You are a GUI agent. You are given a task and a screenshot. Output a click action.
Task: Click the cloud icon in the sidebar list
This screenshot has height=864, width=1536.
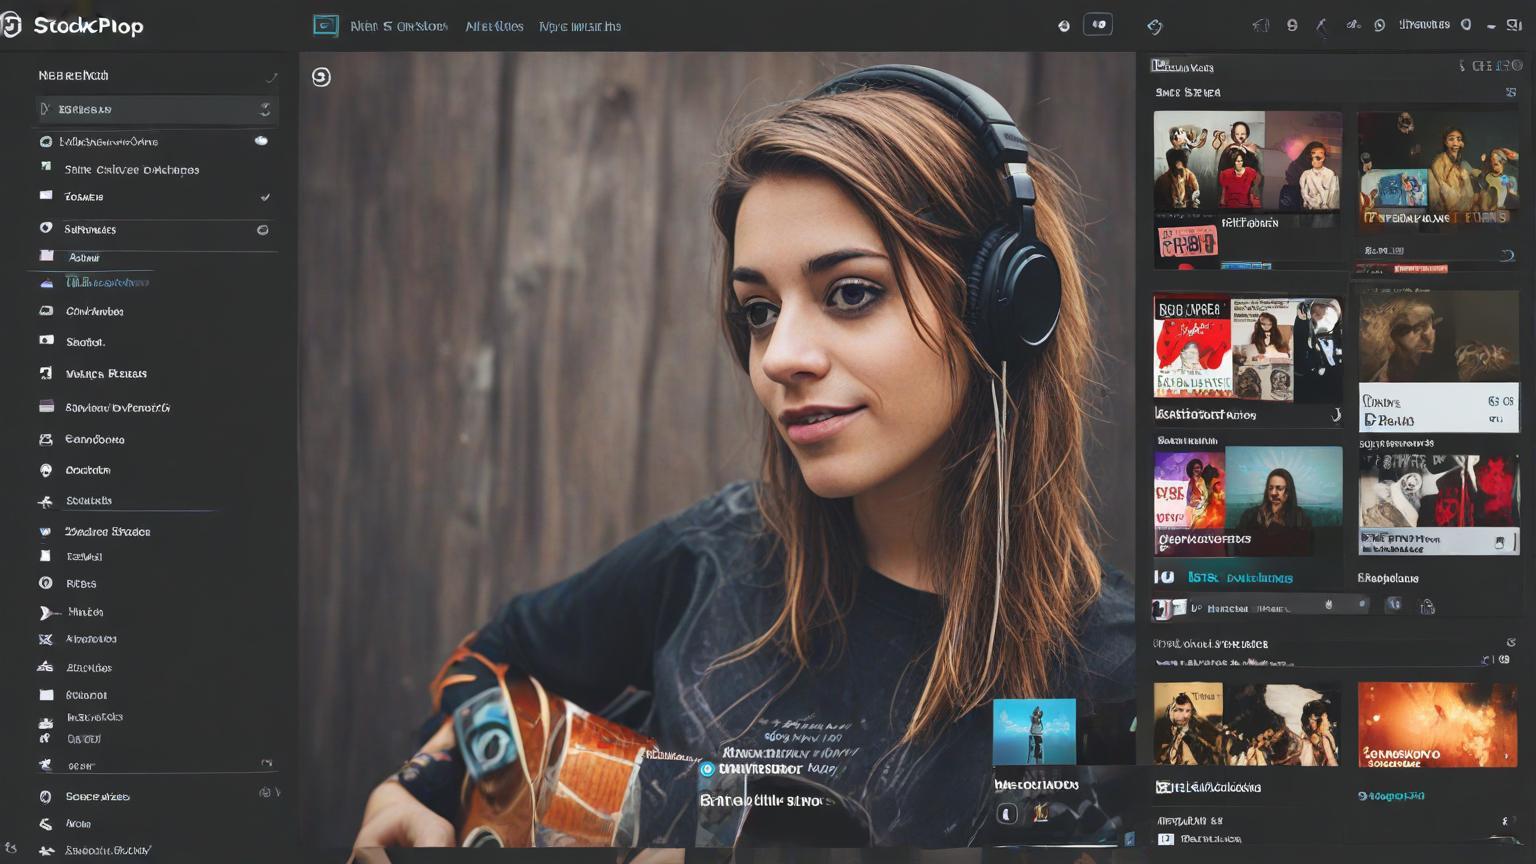pos(261,141)
